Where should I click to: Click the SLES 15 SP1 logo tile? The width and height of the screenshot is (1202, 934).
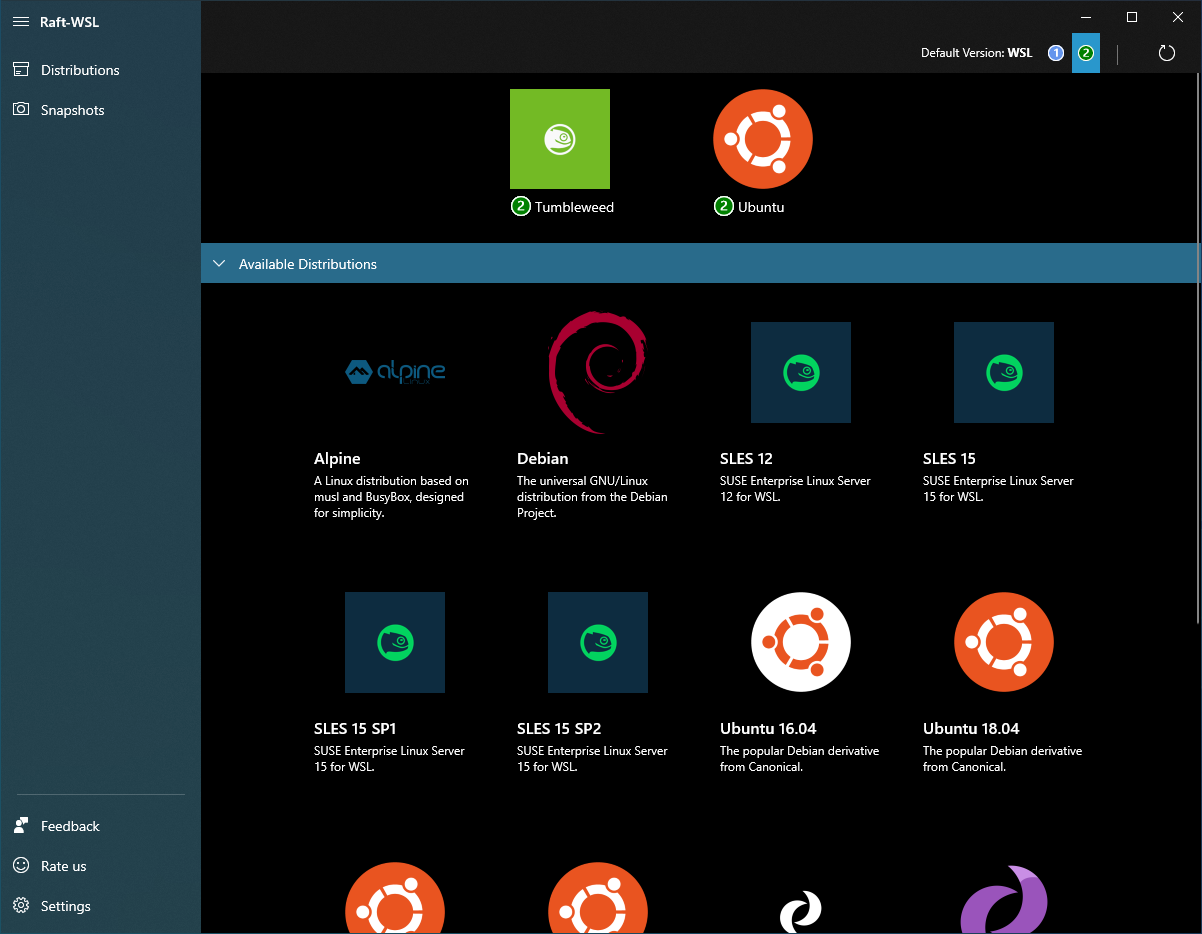coord(395,642)
